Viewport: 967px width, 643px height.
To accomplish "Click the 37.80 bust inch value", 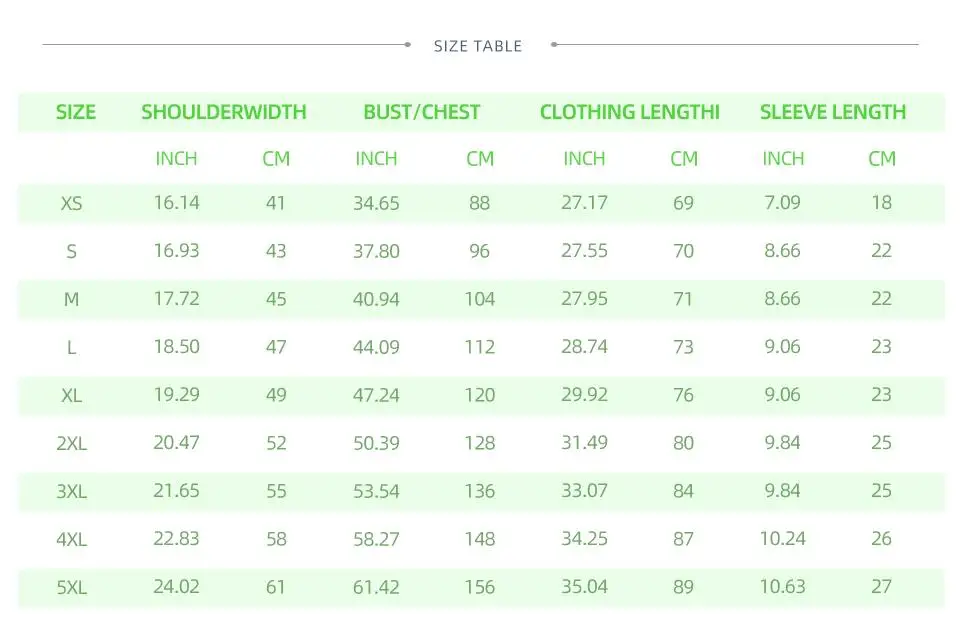I will [x=376, y=252].
